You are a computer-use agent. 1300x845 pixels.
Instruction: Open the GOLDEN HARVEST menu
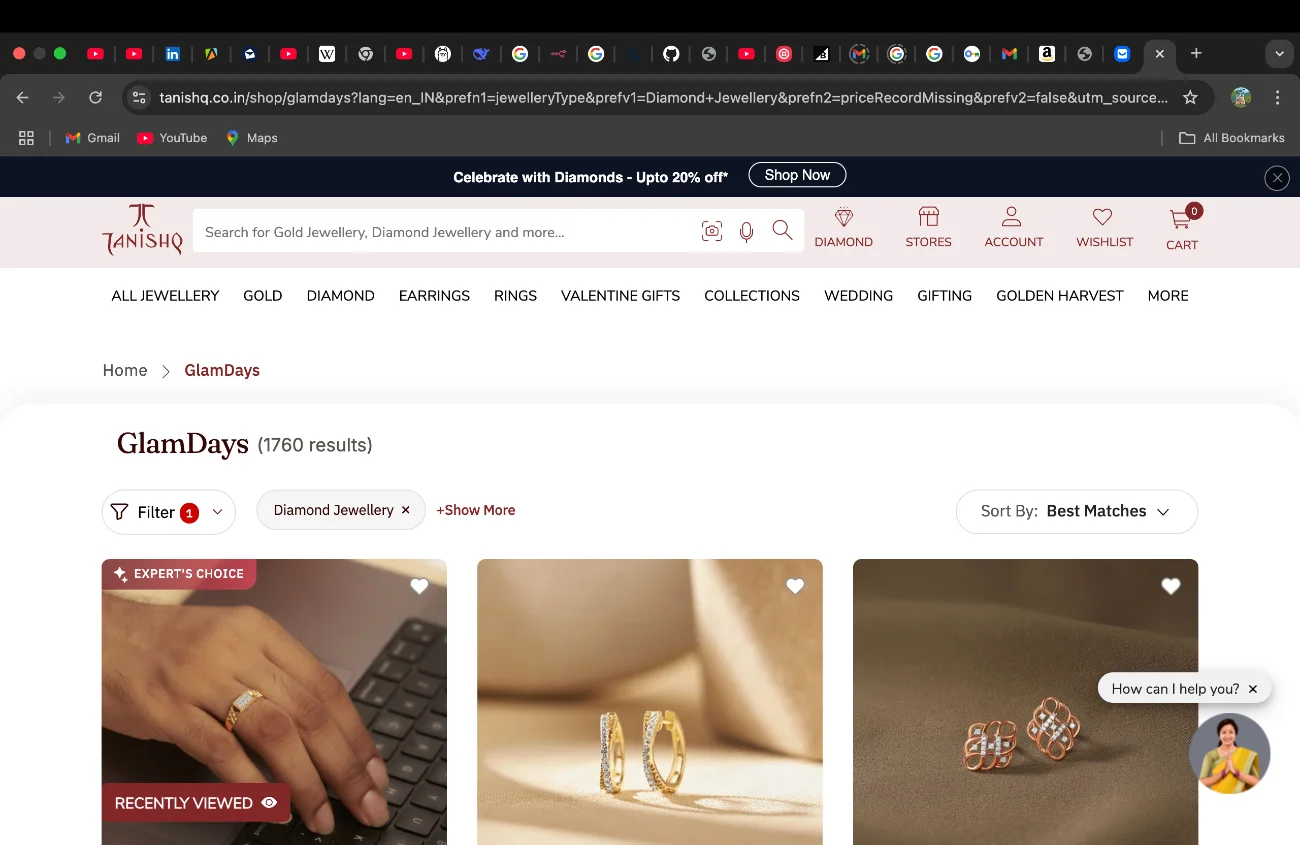(x=1060, y=296)
